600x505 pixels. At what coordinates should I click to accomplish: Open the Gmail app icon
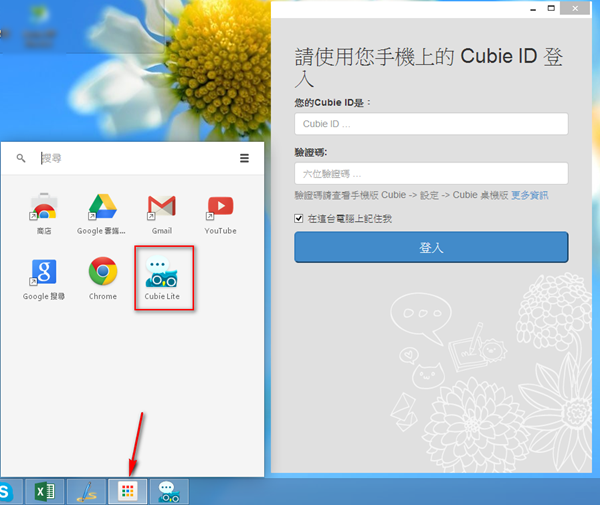(x=161, y=207)
